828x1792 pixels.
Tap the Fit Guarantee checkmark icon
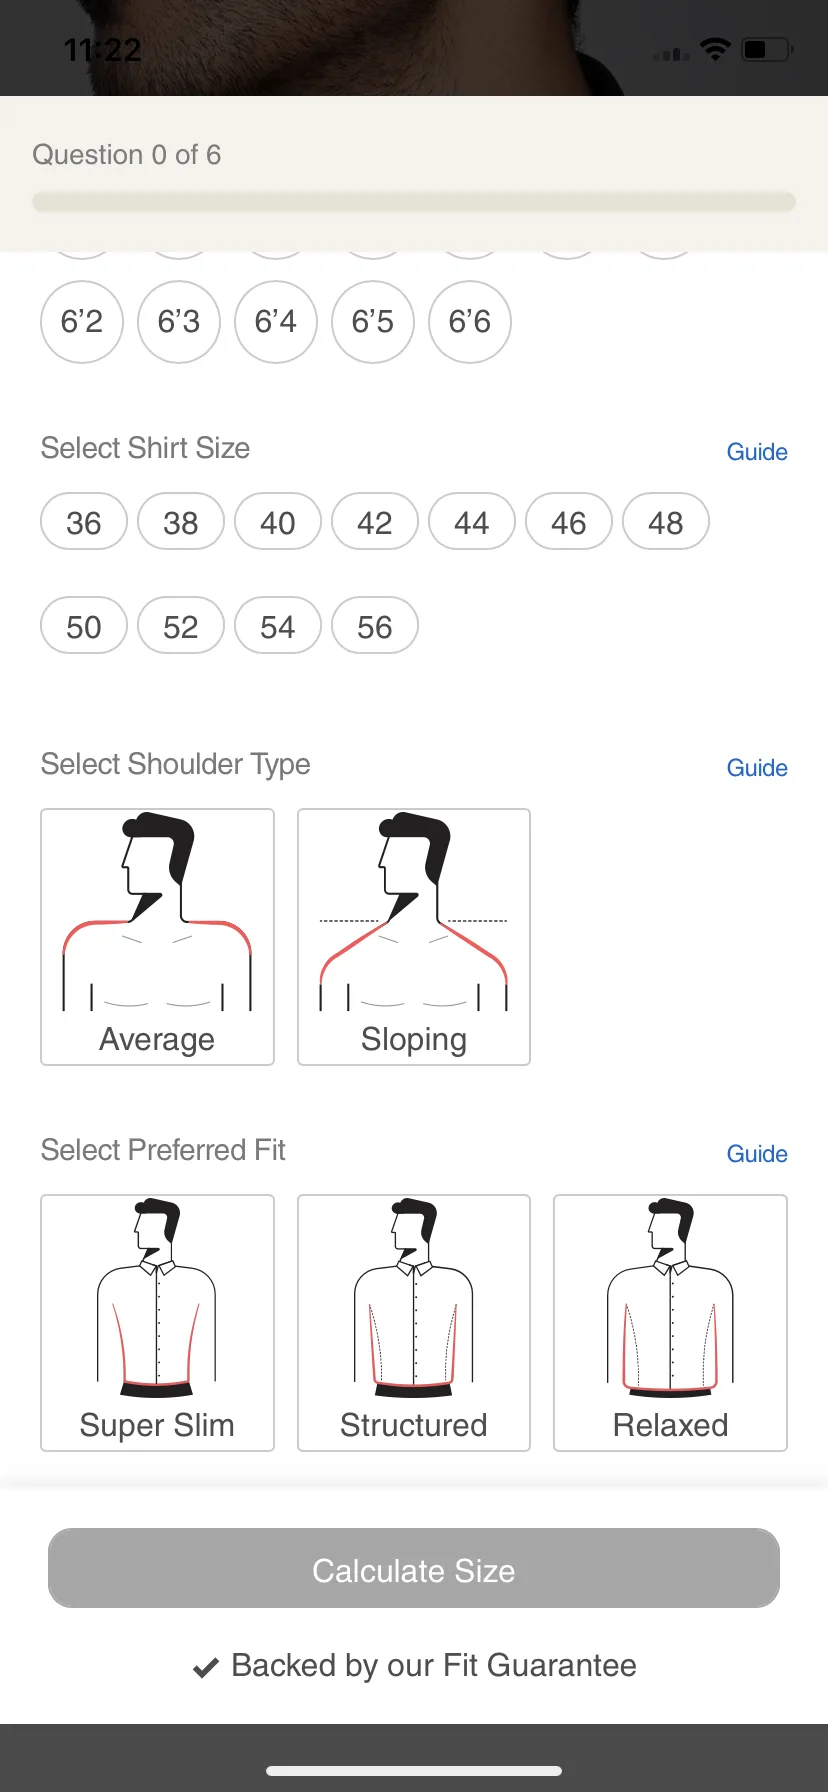pyautogui.click(x=206, y=1667)
